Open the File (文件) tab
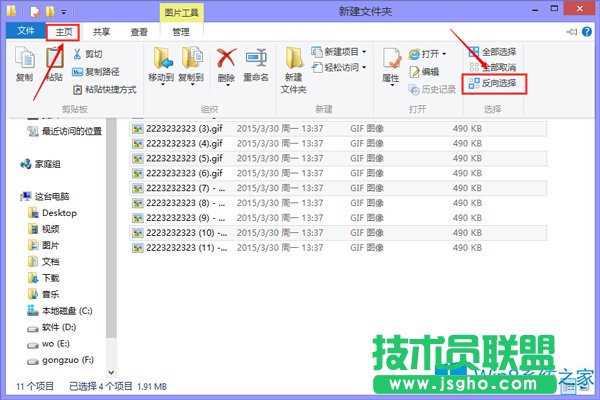 click(x=25, y=31)
